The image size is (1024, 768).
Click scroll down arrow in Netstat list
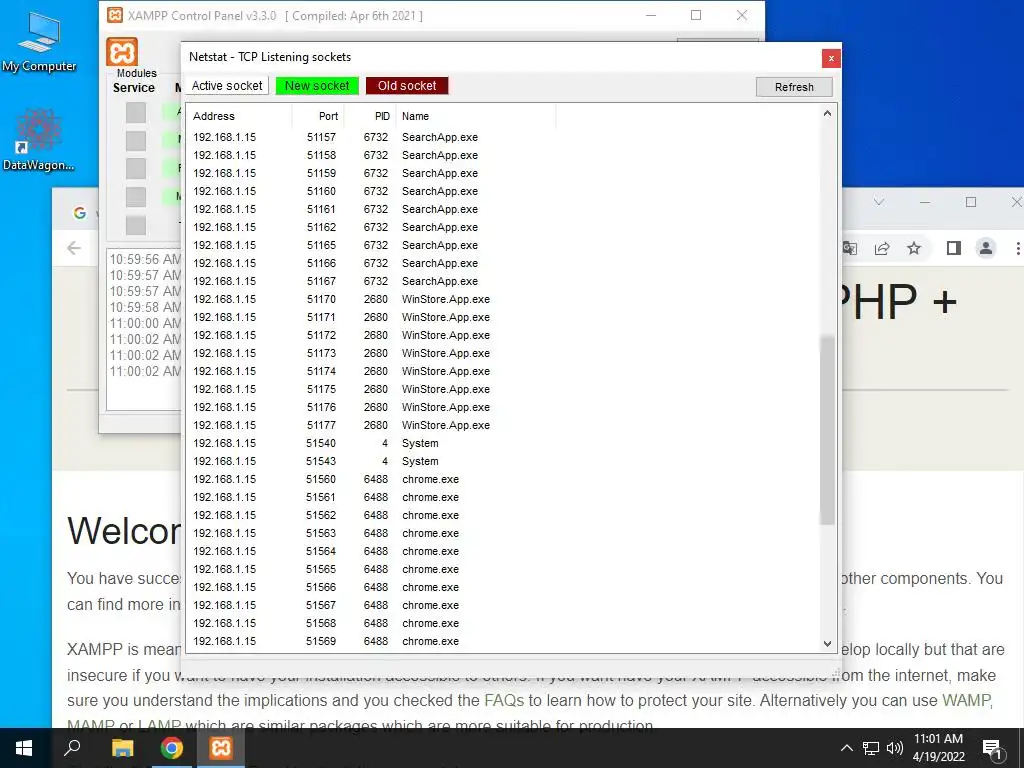[827, 643]
